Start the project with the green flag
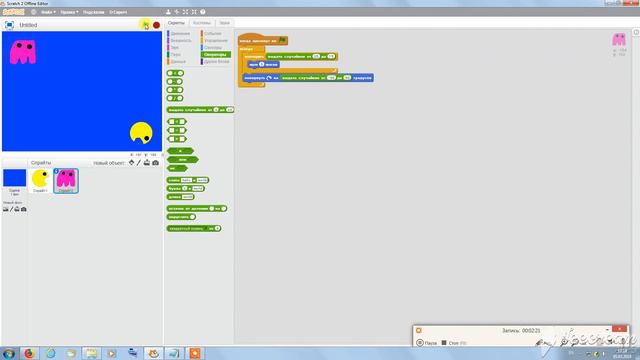 tap(145, 25)
